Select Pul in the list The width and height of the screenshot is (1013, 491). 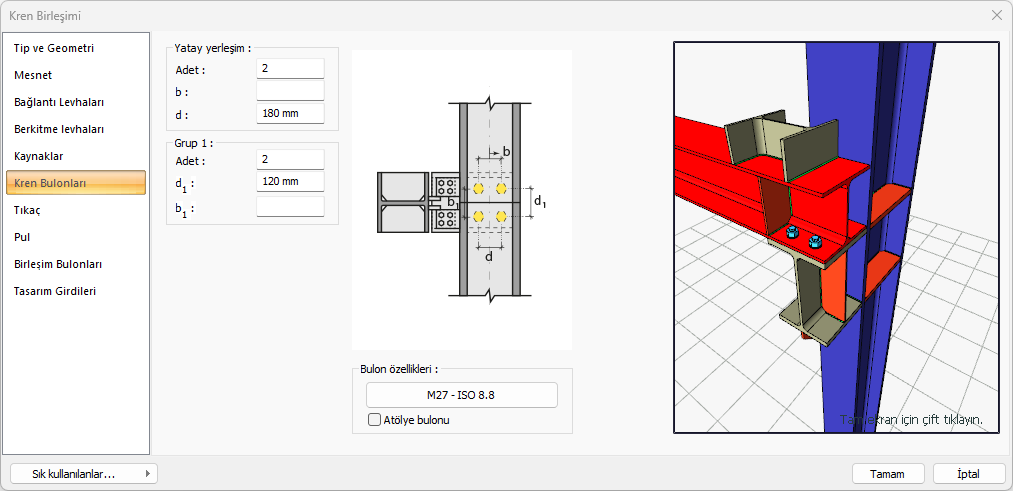tap(23, 237)
